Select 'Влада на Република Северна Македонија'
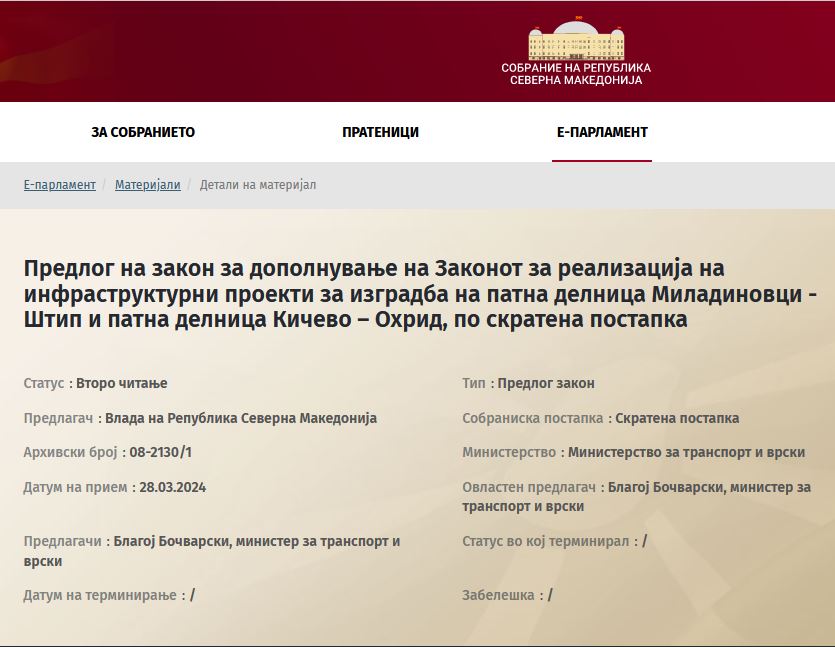Screen dimensions: 835x647 (x=241, y=418)
